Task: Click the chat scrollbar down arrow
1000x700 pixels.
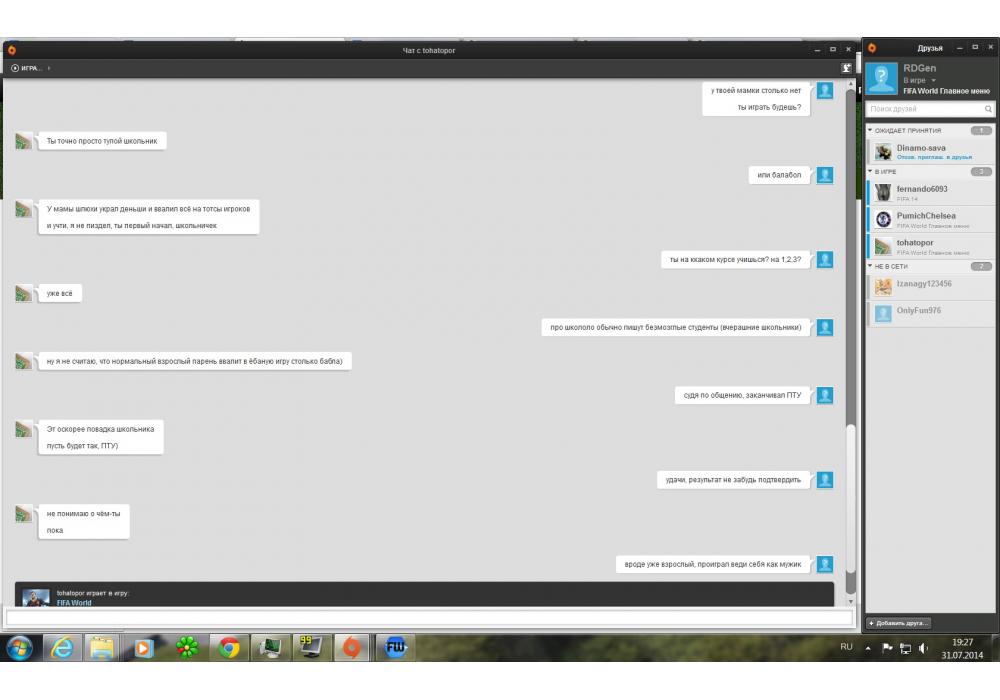Action: (x=850, y=601)
